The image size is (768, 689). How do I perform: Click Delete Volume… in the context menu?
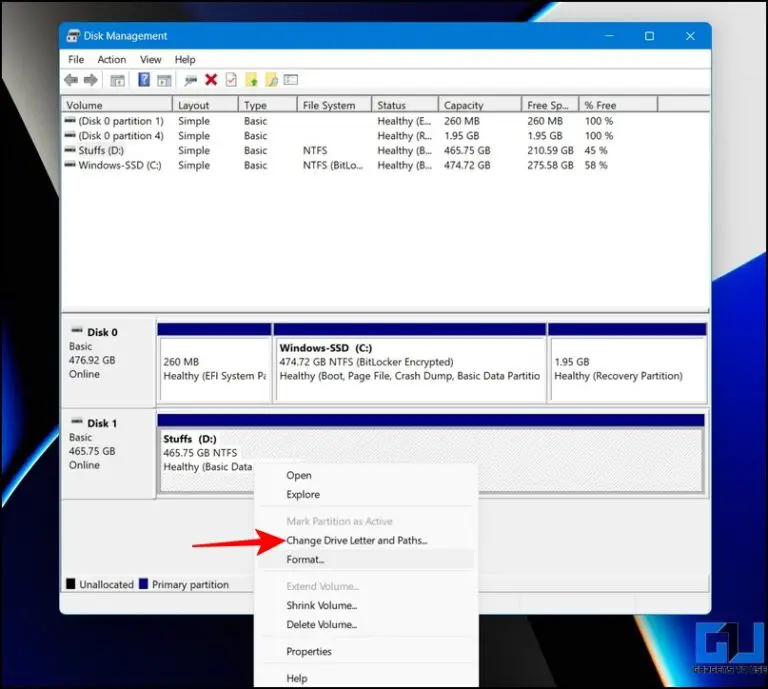point(321,625)
